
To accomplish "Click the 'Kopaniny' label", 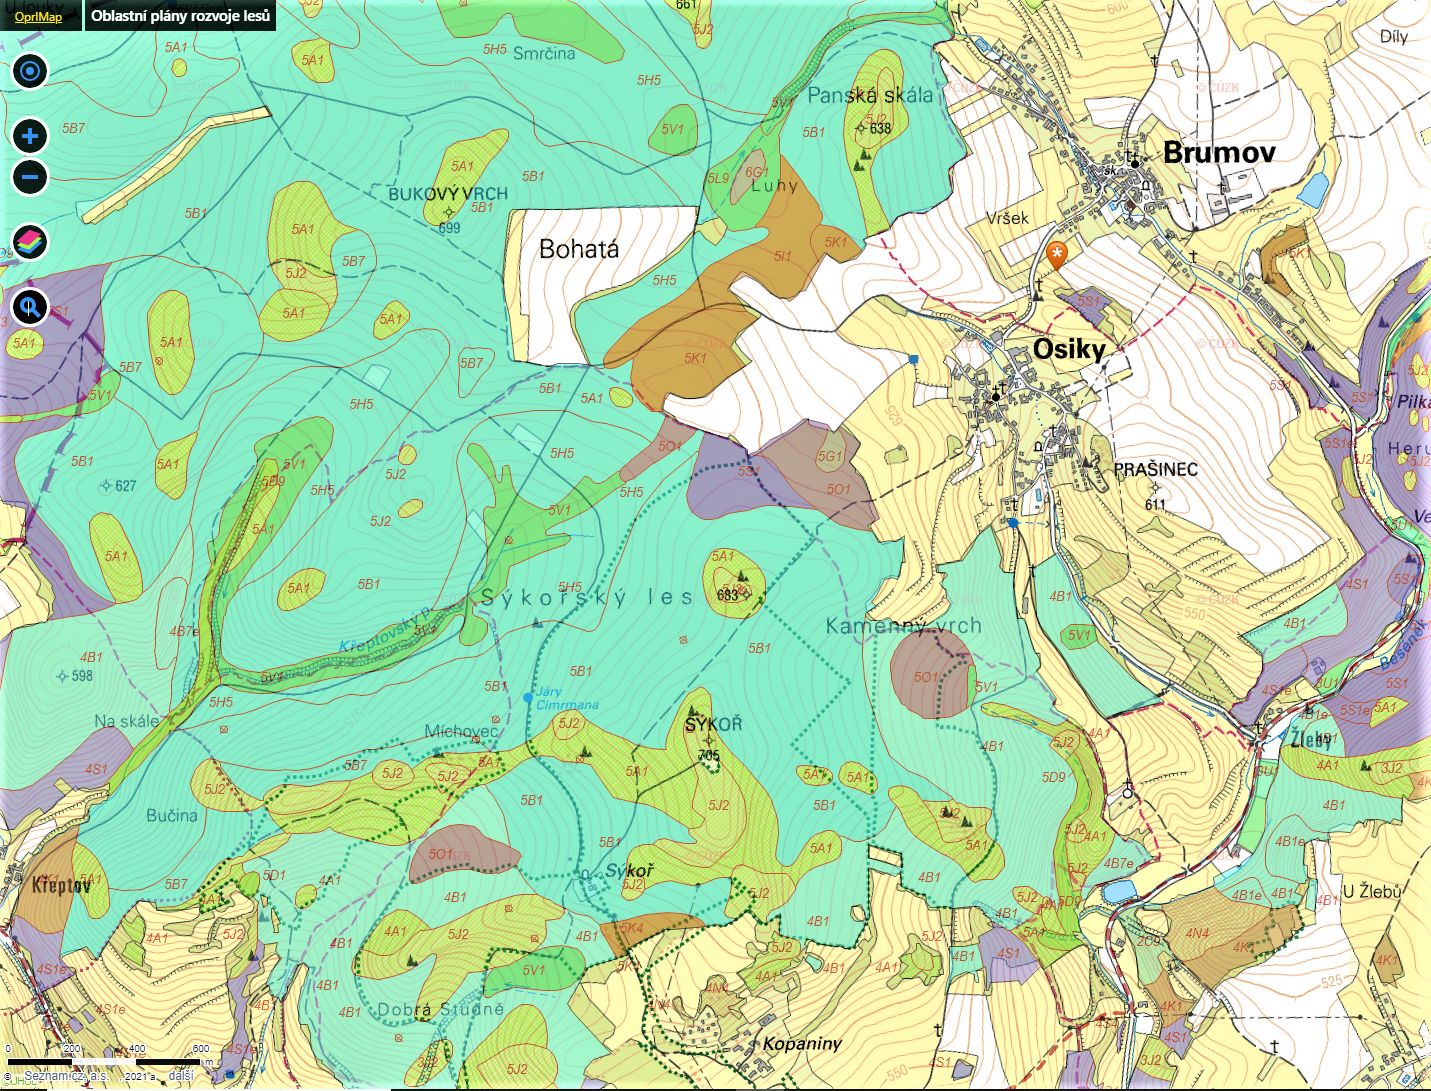I will (802, 1044).
